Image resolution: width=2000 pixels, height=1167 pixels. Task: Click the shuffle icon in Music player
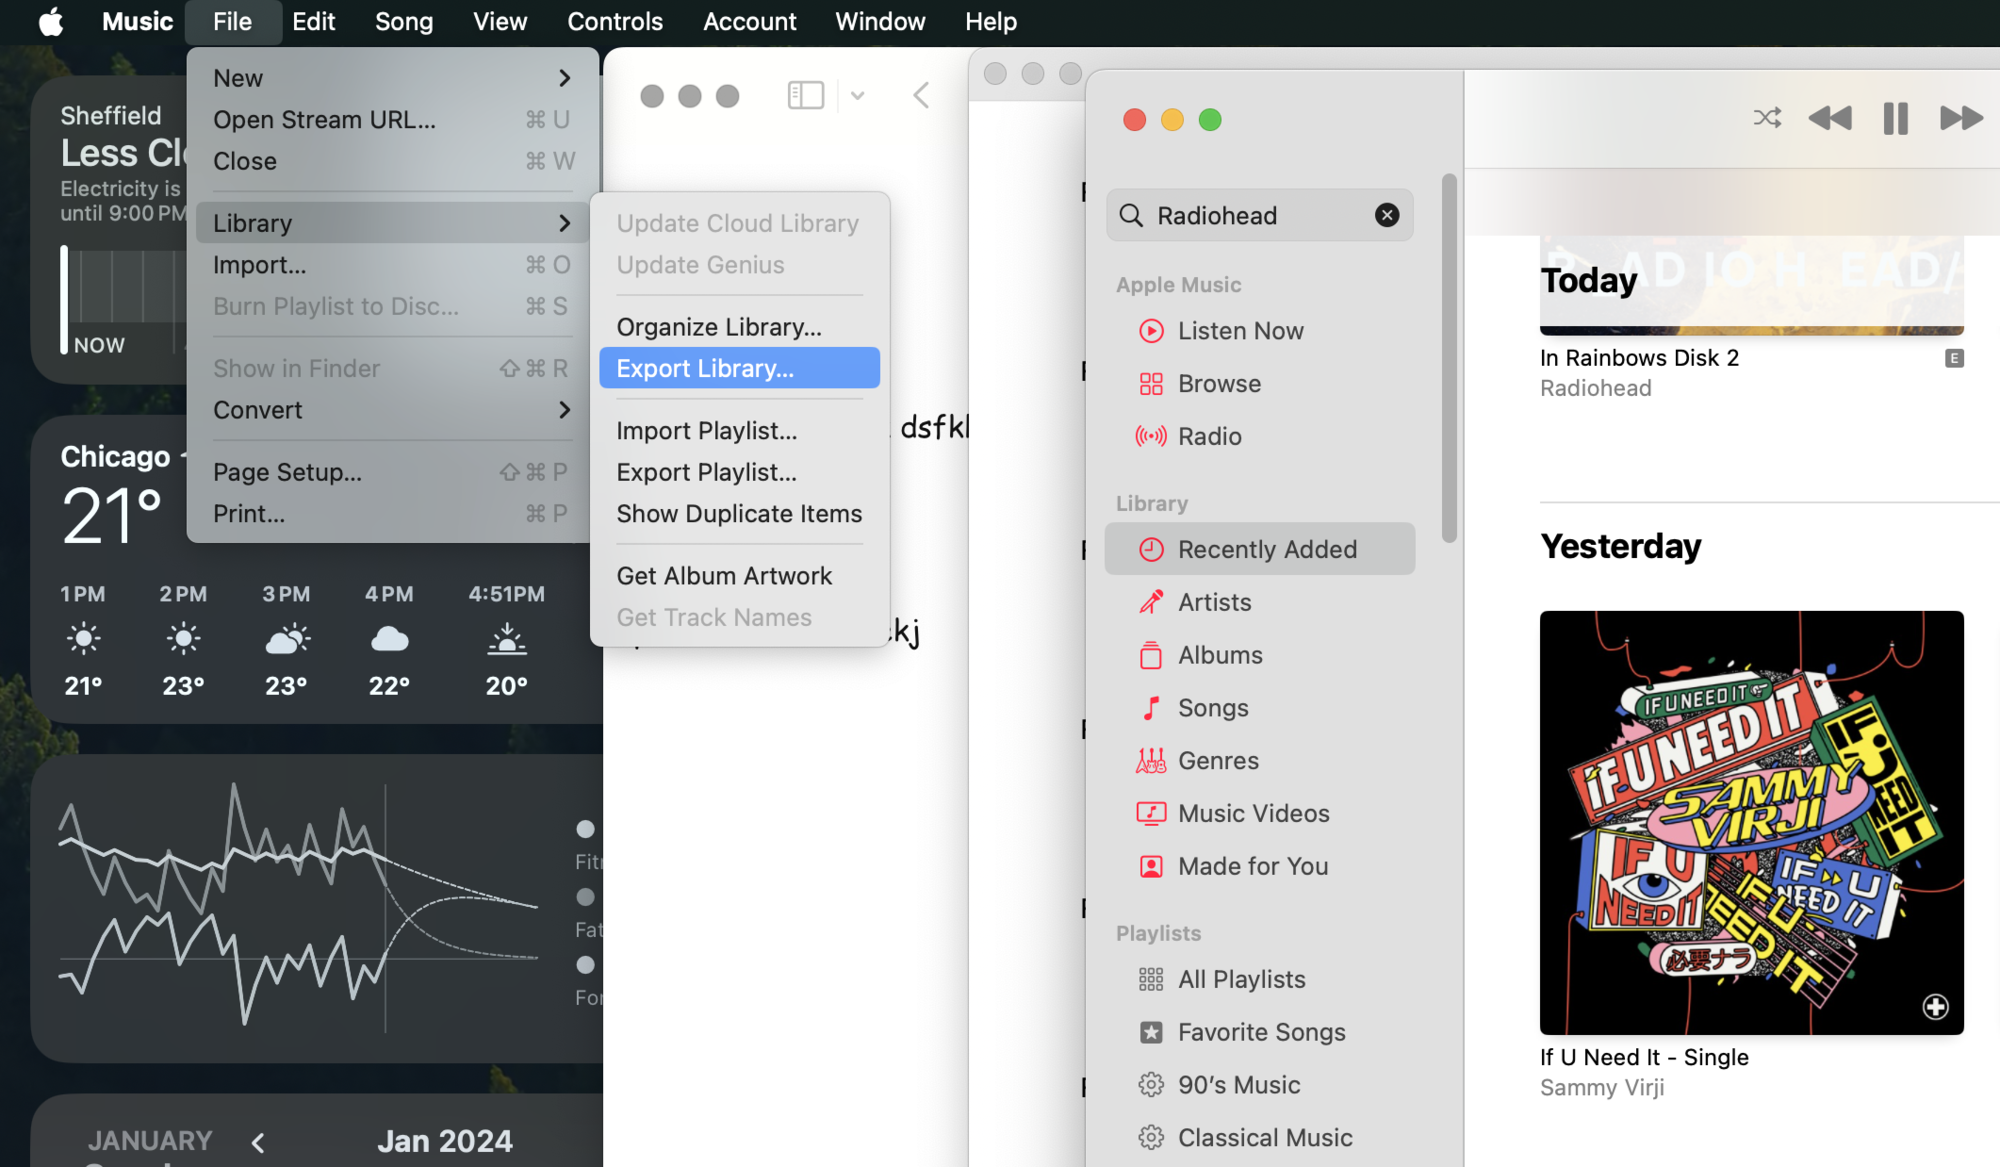[1767, 118]
